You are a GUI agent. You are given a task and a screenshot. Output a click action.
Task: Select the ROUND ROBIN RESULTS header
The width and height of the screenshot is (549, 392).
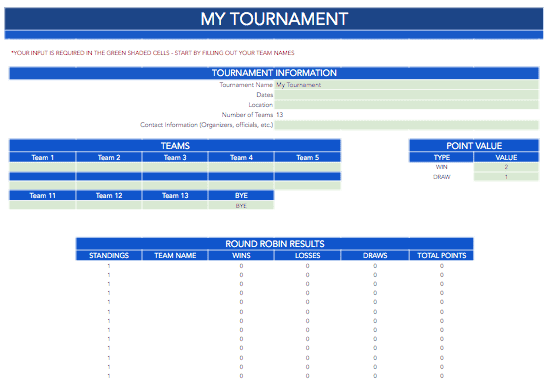pos(274,244)
